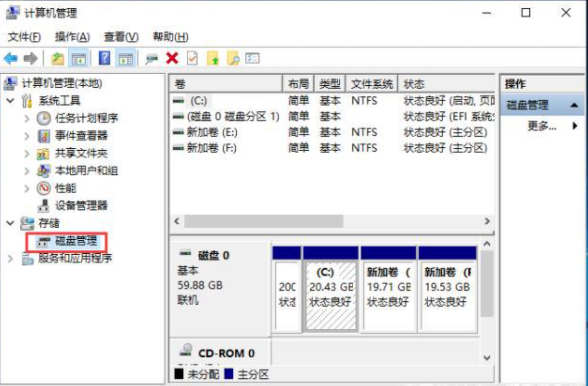Open the 文件(F) menu

pyautogui.click(x=24, y=37)
